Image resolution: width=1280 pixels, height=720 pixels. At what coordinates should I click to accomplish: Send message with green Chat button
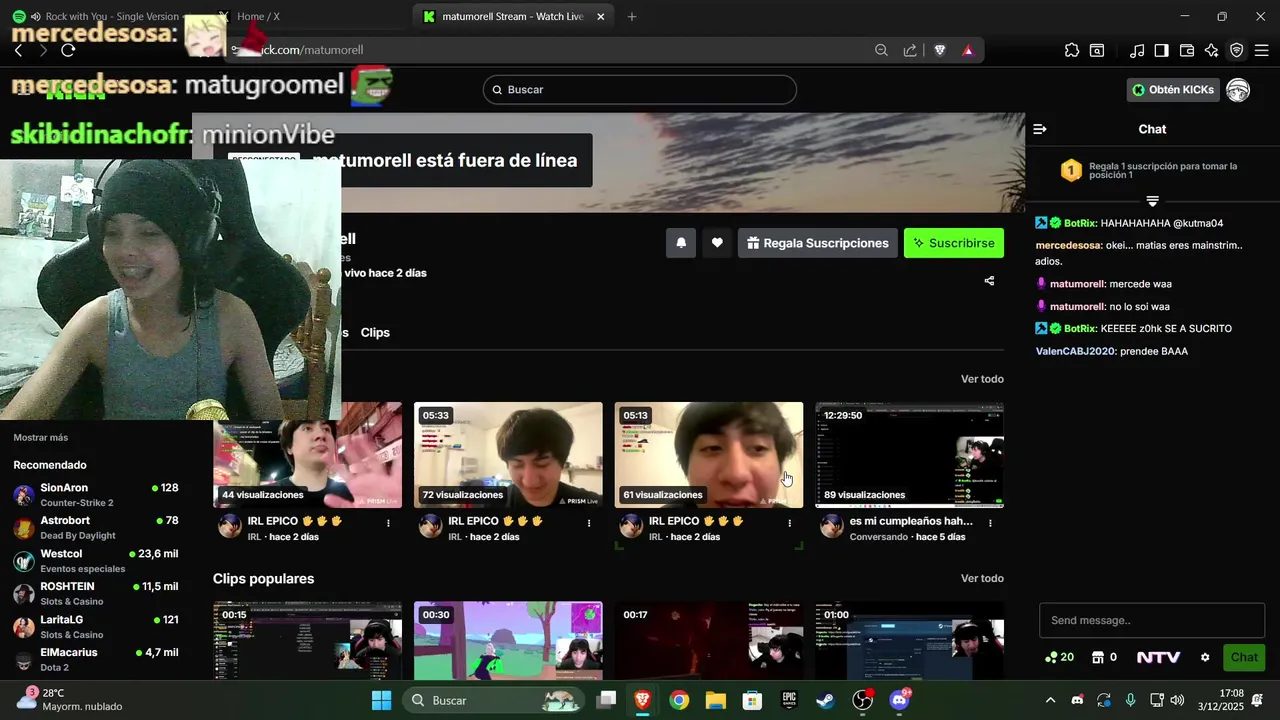pyautogui.click(x=1244, y=657)
